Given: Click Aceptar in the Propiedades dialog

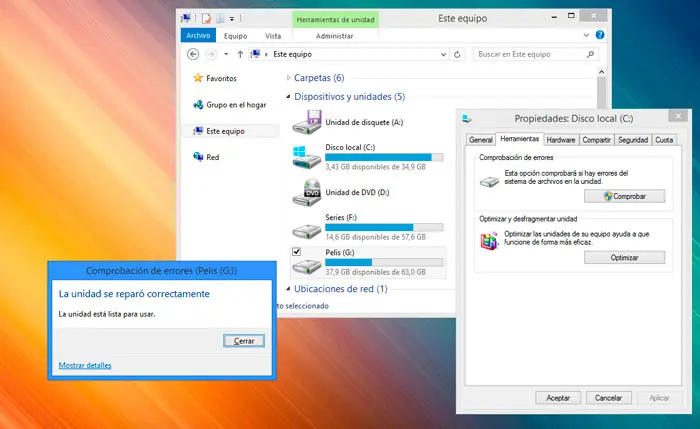Looking at the screenshot, I should point(558,398).
